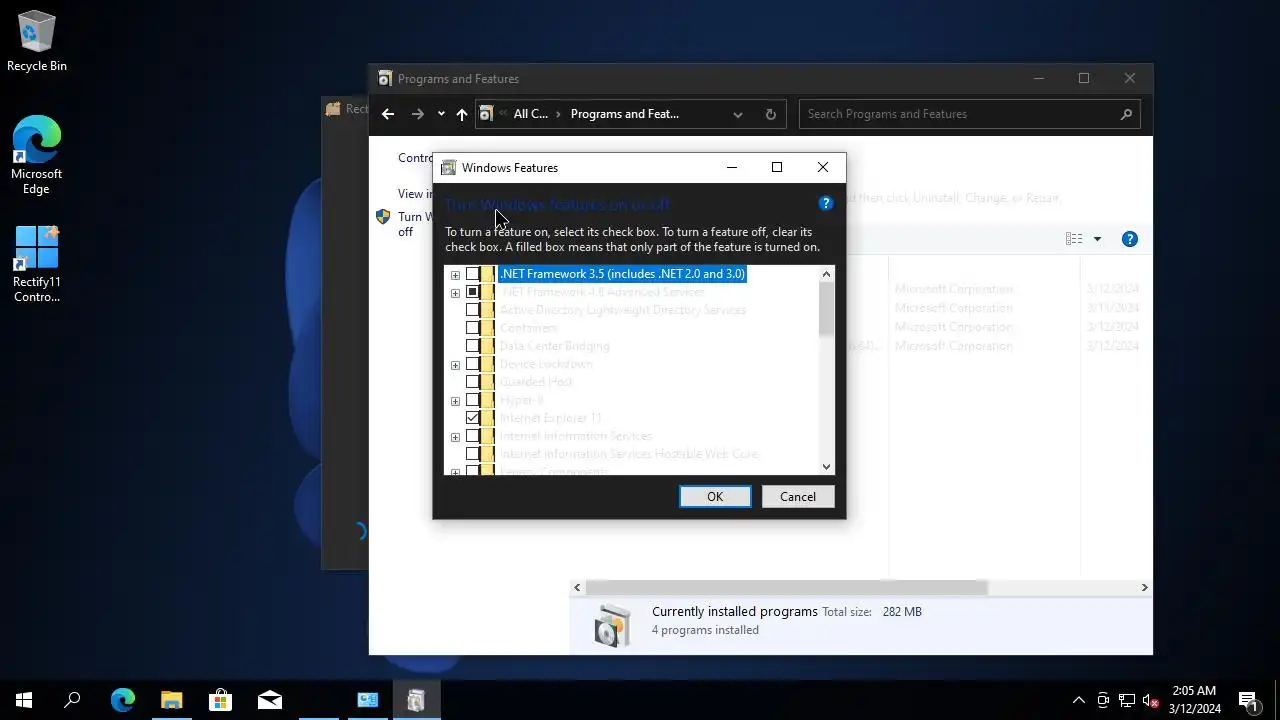Image resolution: width=1280 pixels, height=720 pixels.
Task: Go up one level in Programs and Features
Action: (x=462, y=114)
